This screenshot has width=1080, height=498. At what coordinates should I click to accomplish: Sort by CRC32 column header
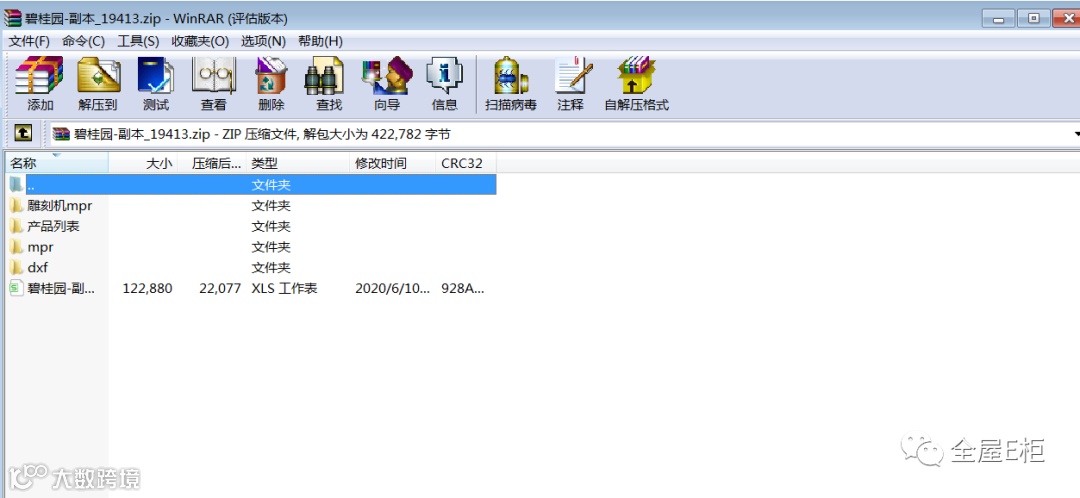click(466, 163)
